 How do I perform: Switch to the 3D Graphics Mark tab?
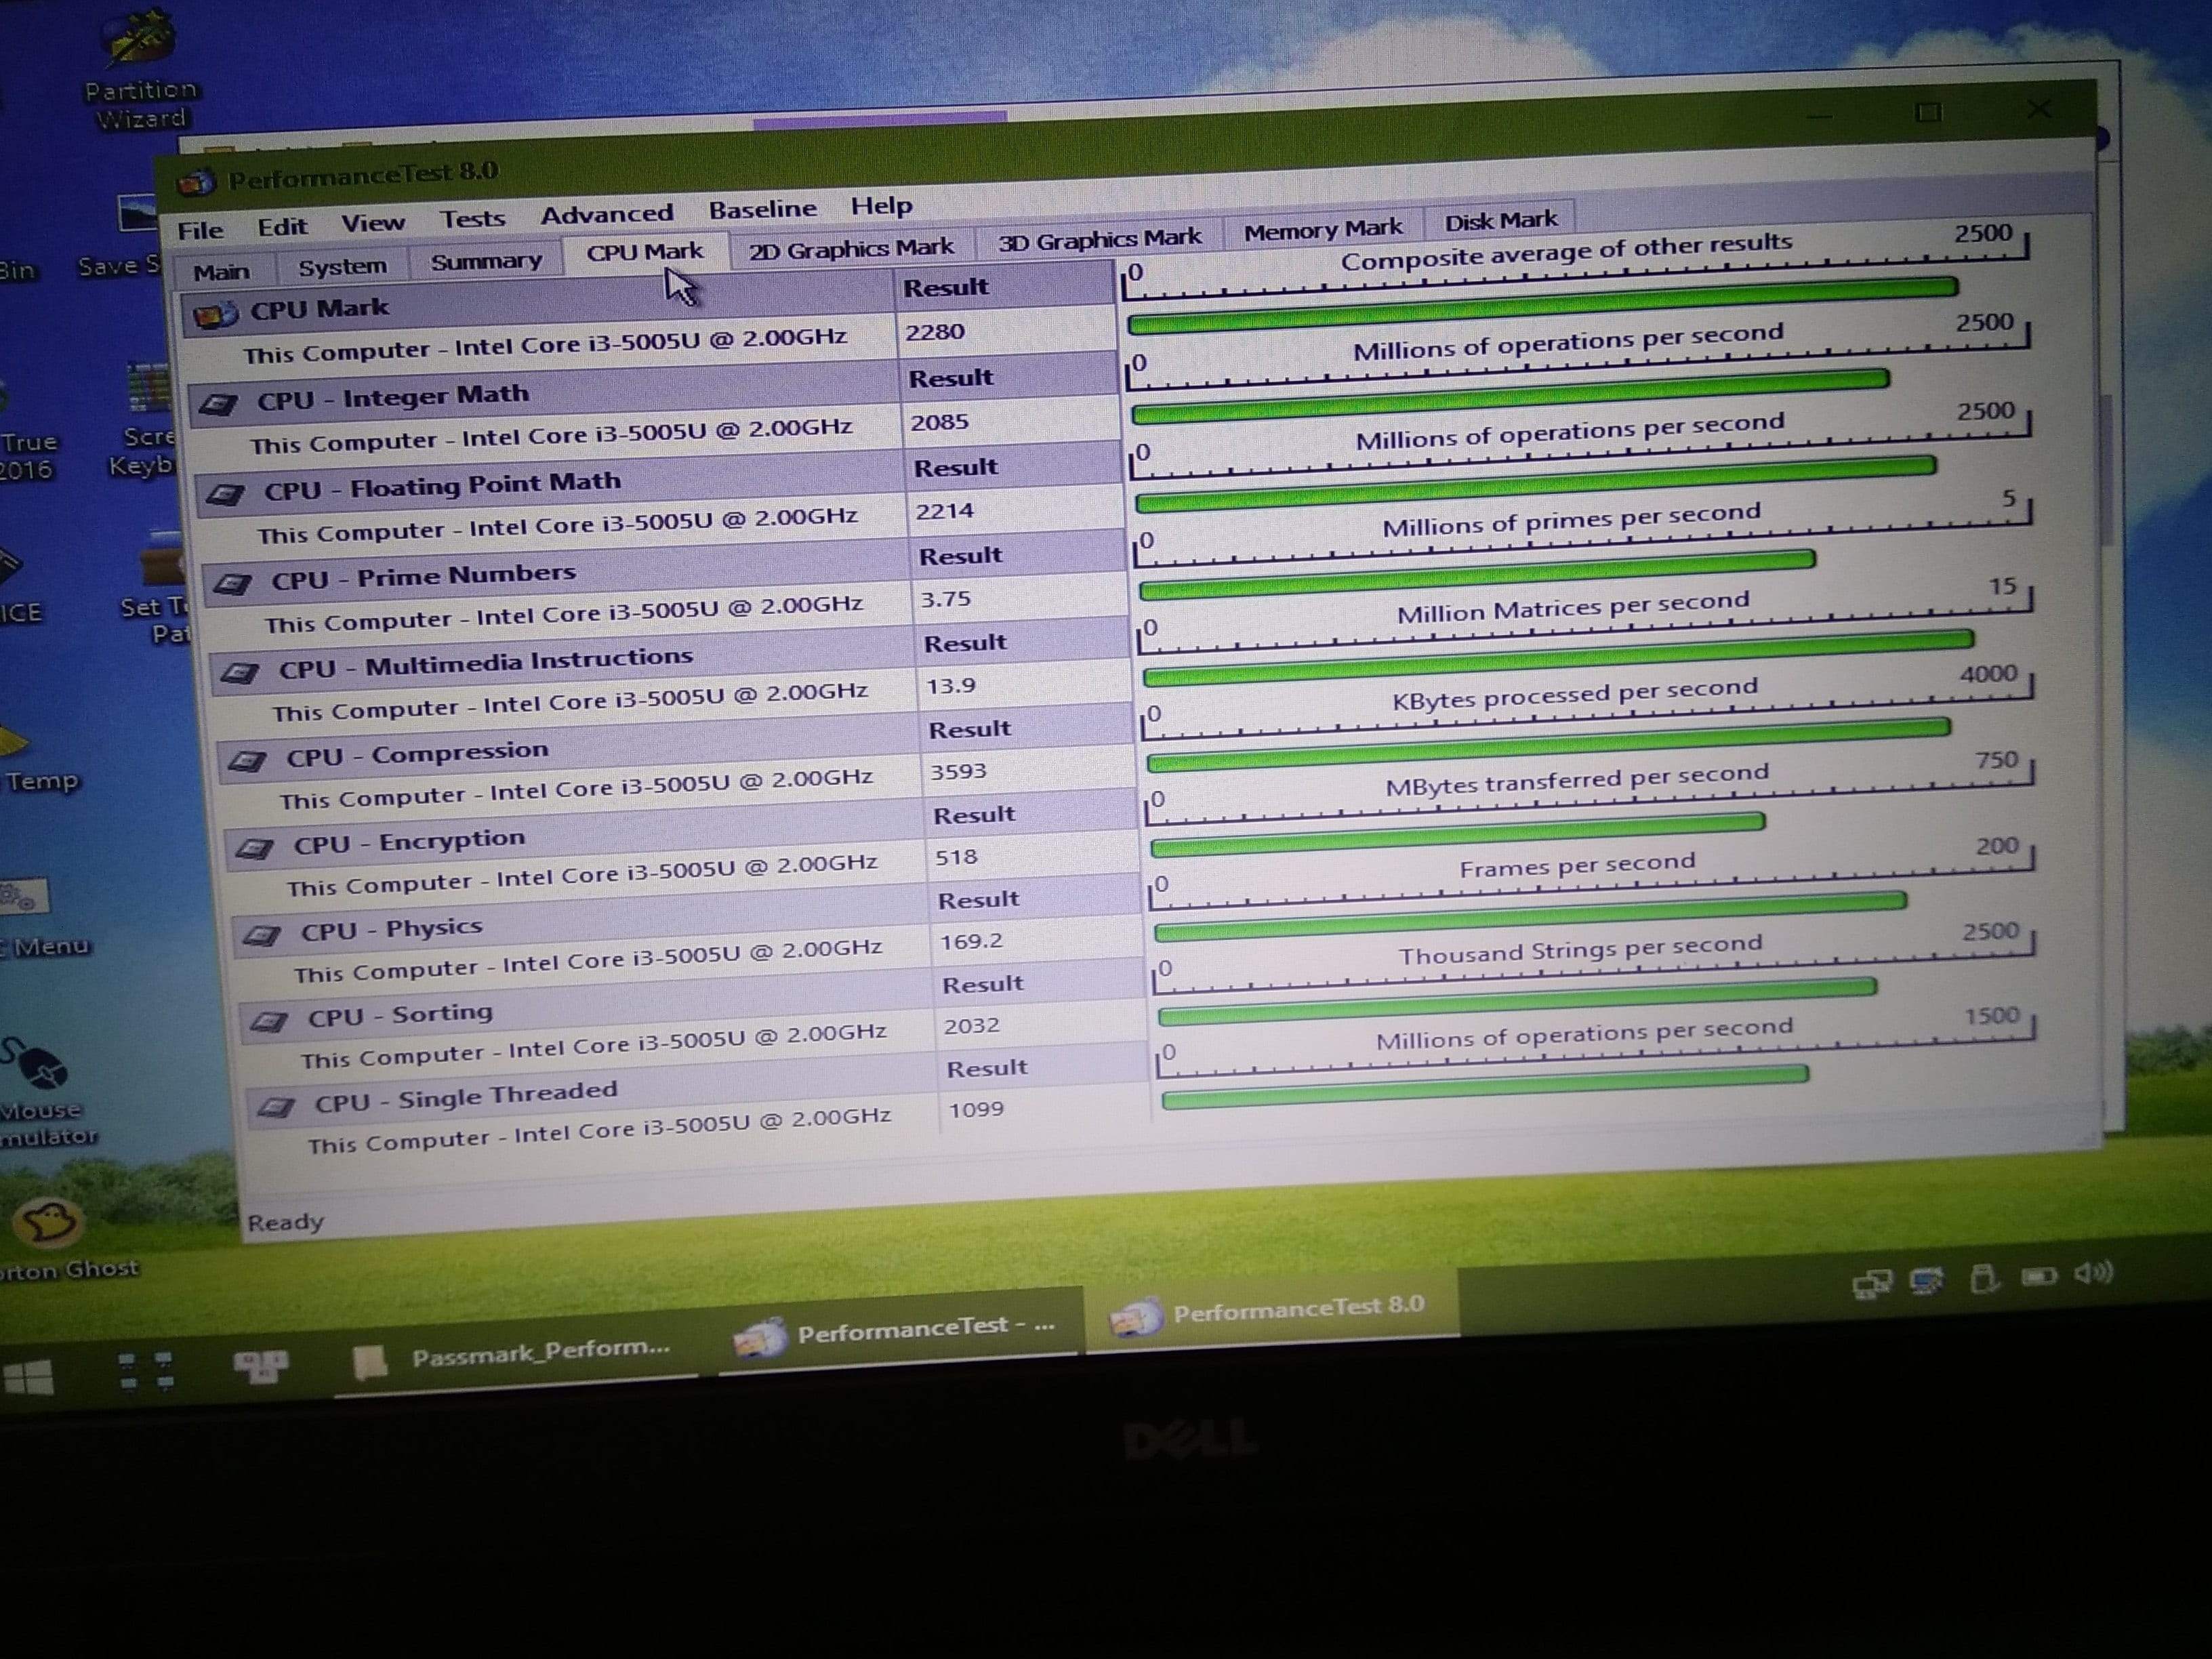point(1099,240)
